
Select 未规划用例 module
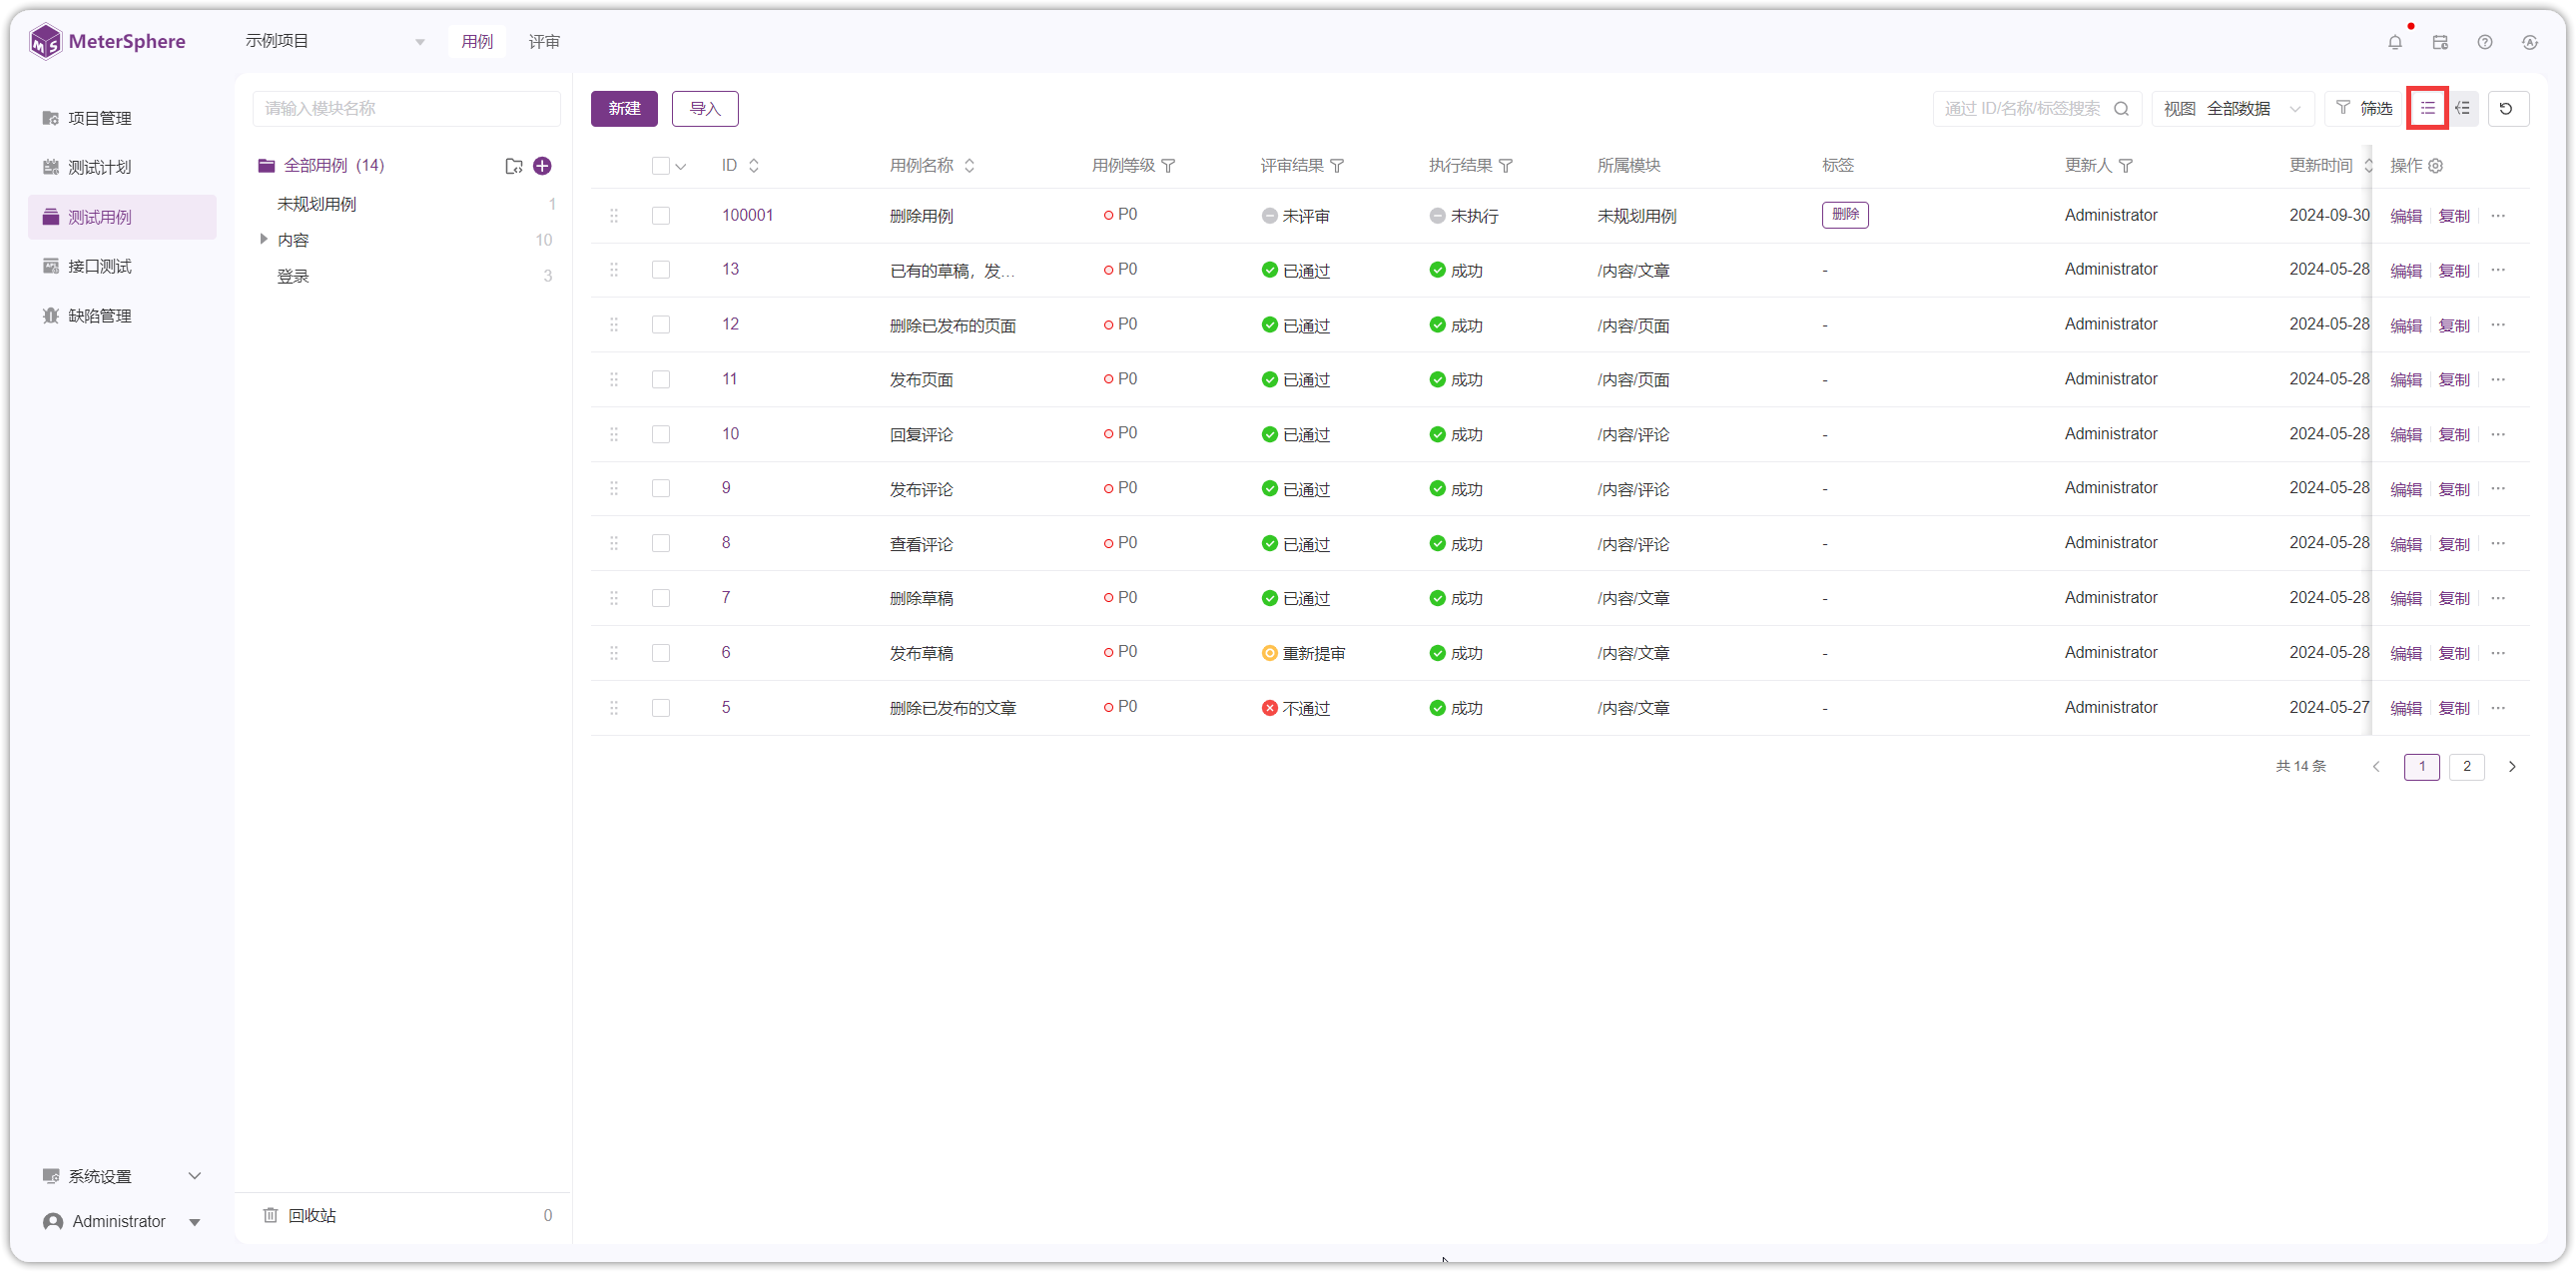[316, 204]
